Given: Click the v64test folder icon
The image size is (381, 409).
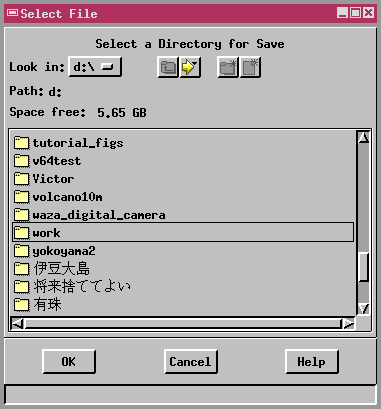Looking at the screenshot, I should (22, 161).
